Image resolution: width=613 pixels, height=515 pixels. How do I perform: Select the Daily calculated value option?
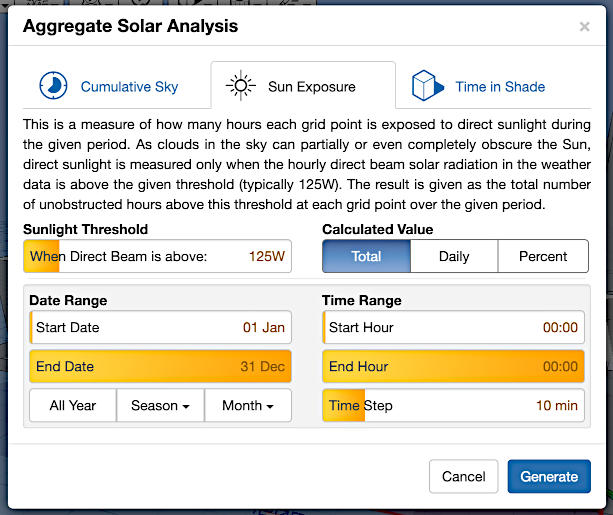(x=454, y=256)
